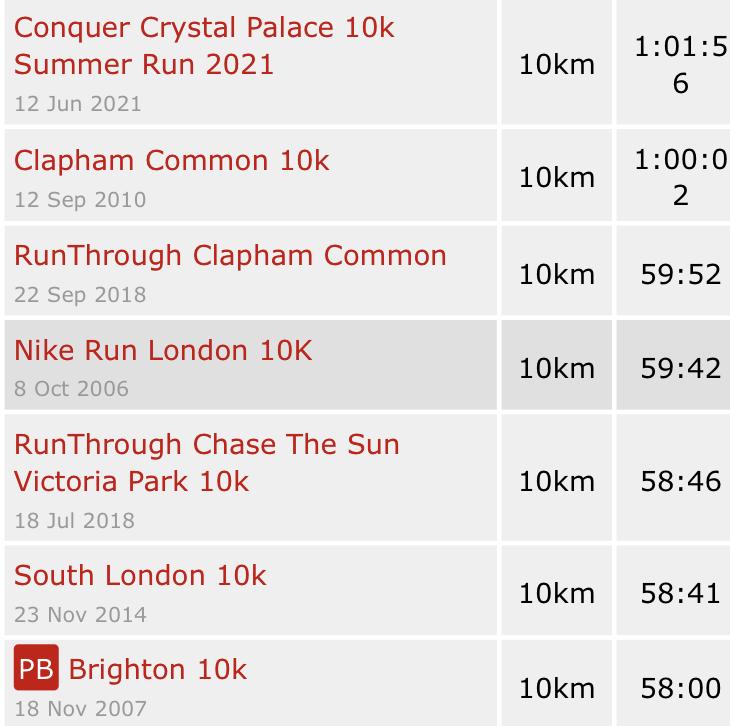Image resolution: width=730 pixels, height=726 pixels.
Task: Click 10km distance in Nike Run London row
Action: pos(557,368)
